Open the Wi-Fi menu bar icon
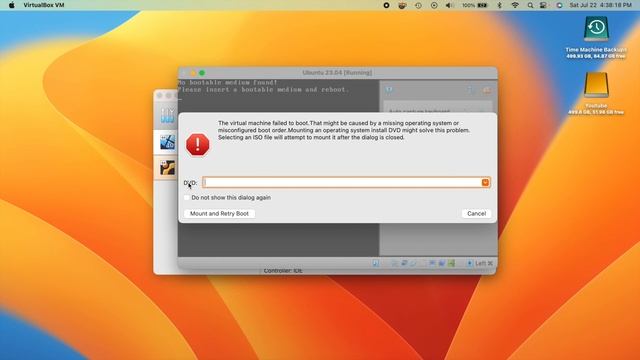640x360 pixels. point(515,5)
